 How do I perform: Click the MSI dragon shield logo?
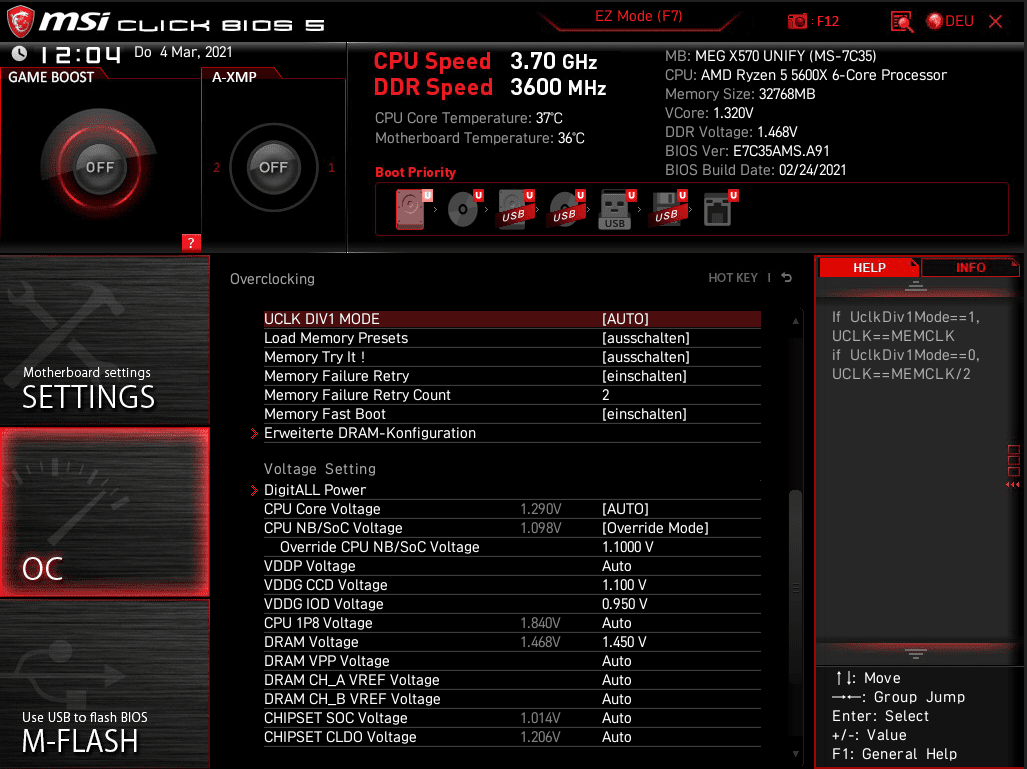coord(20,21)
